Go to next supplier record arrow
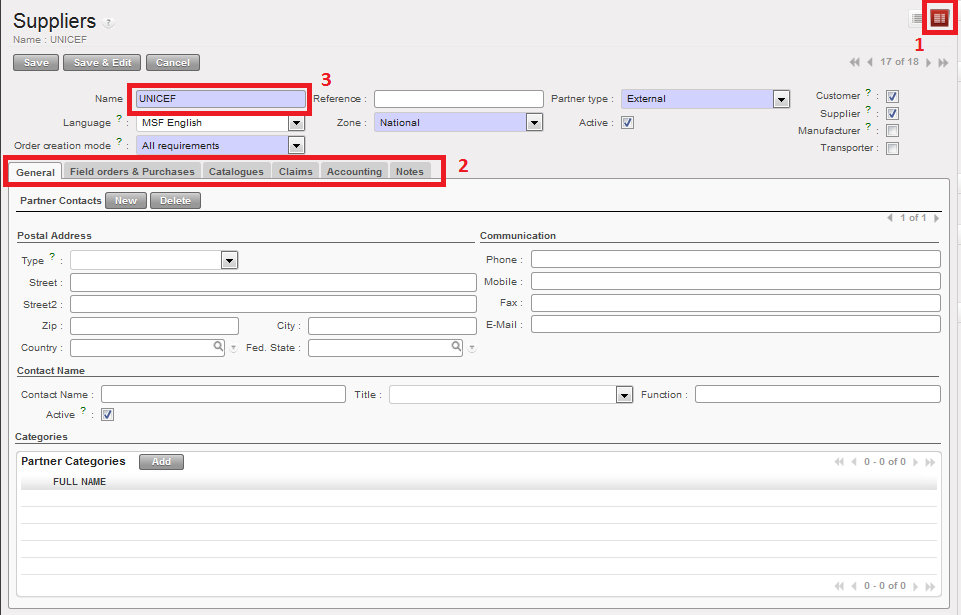The height and width of the screenshot is (615, 961). (929, 62)
